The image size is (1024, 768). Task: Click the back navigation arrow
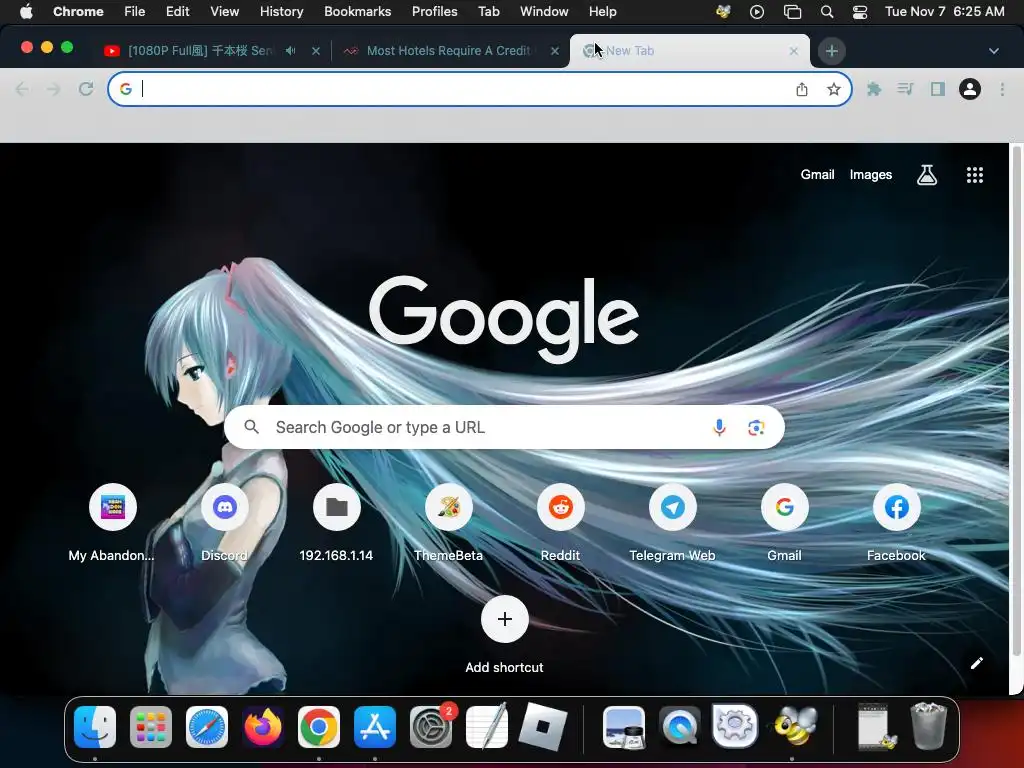pos(22,89)
